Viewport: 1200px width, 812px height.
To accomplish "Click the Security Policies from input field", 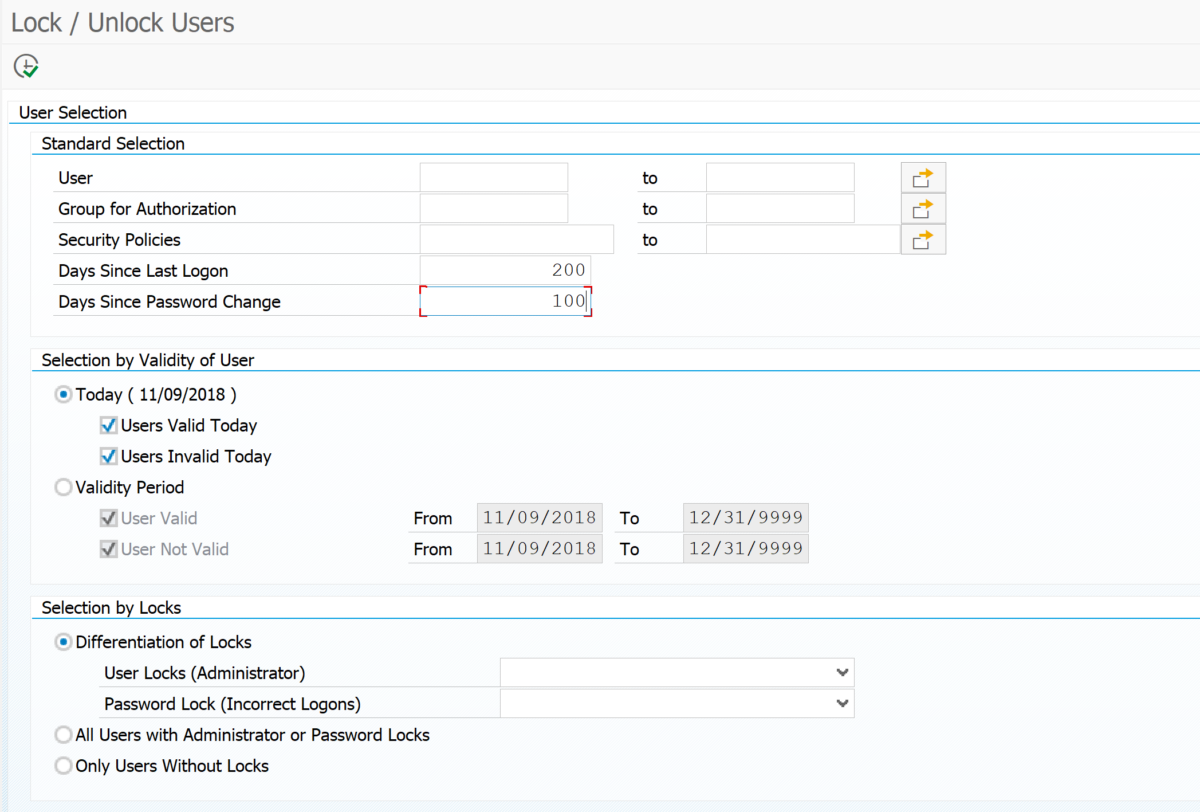I will coord(516,240).
